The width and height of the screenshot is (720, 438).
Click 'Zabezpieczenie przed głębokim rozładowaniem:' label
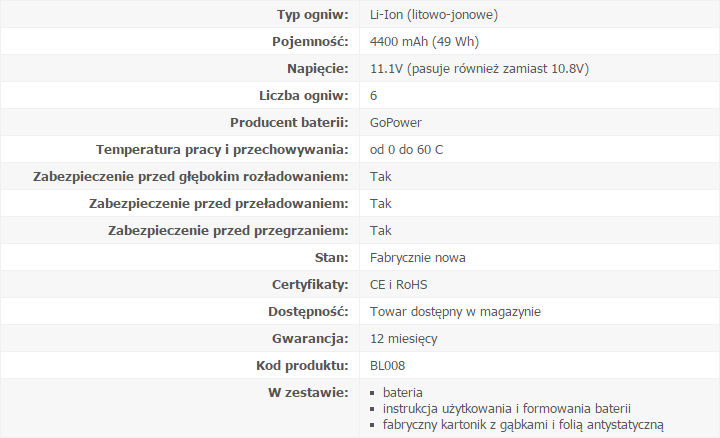pyautogui.click(x=191, y=177)
